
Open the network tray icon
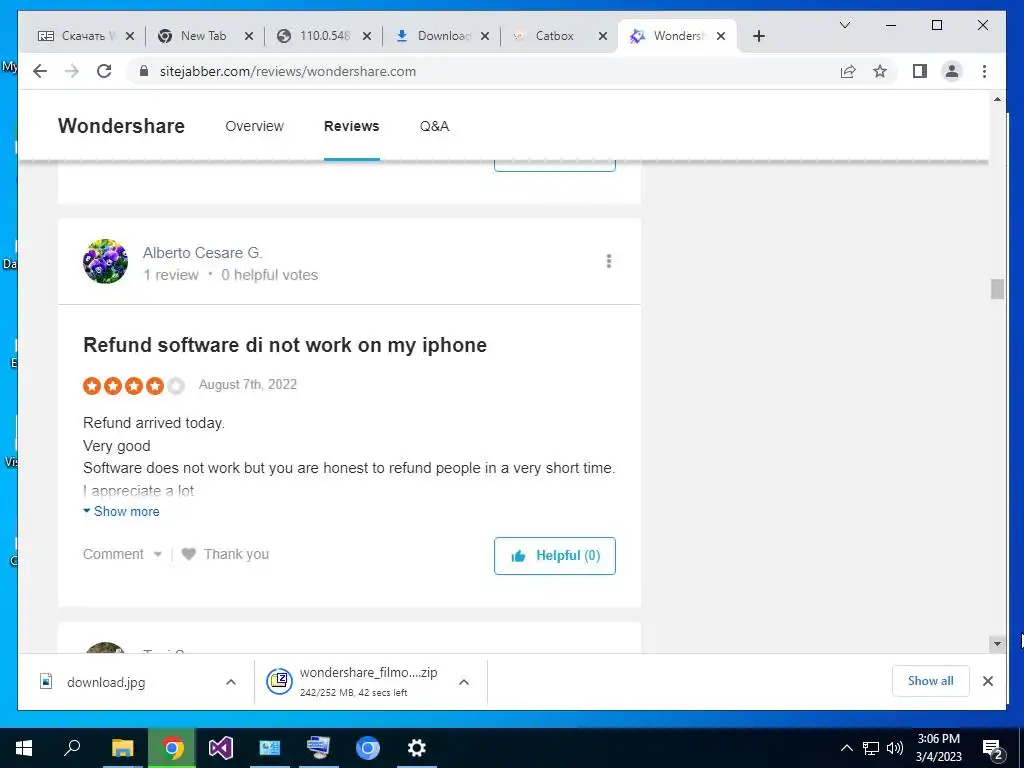tap(871, 748)
